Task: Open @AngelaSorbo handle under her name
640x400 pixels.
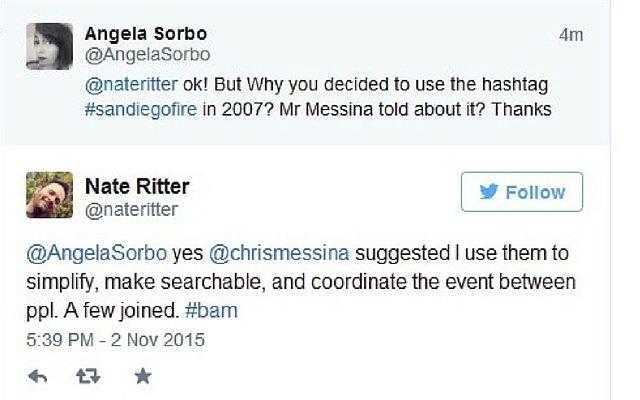Action: (x=147, y=55)
